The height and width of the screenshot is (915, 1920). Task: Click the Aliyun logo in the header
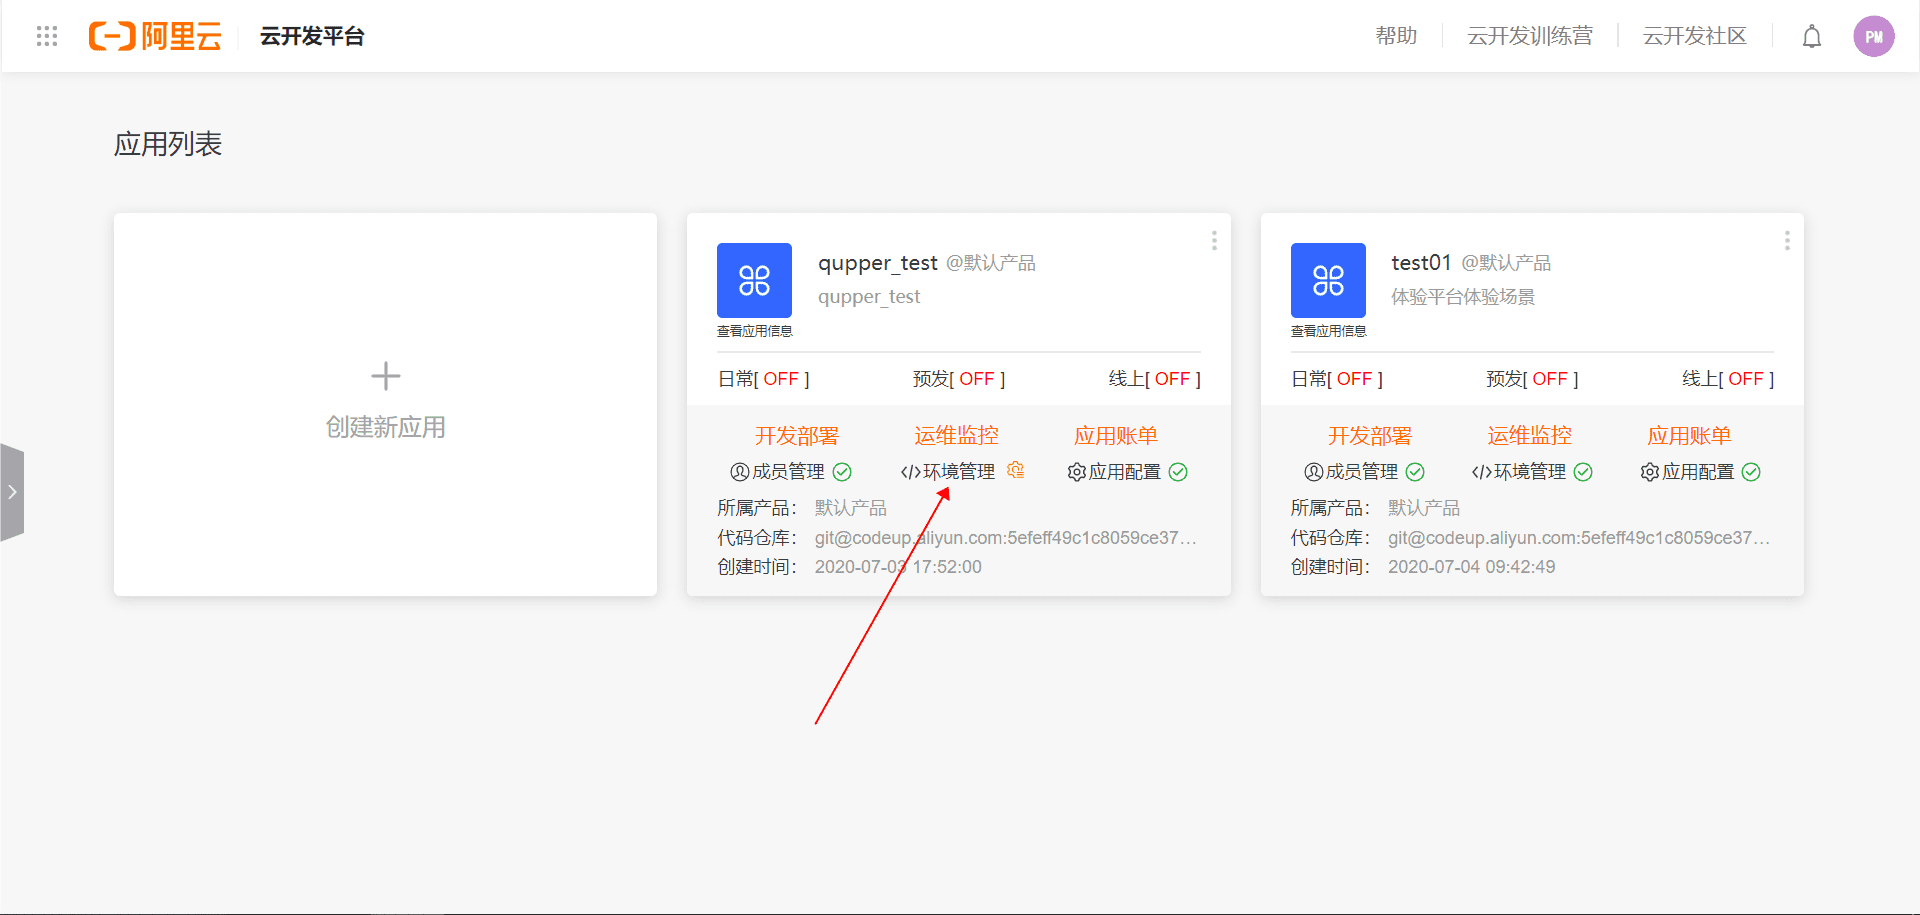(155, 36)
